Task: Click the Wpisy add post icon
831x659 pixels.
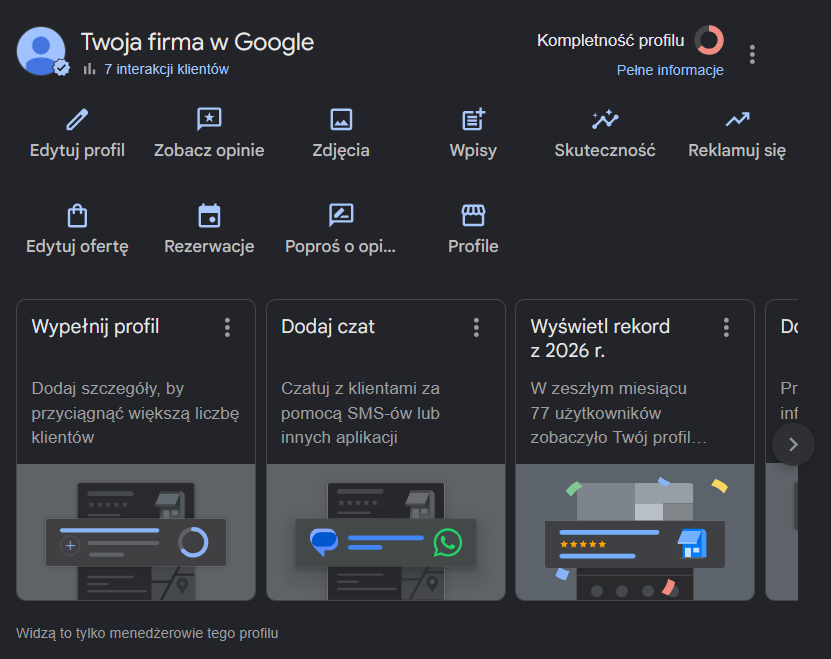Action: click(473, 119)
